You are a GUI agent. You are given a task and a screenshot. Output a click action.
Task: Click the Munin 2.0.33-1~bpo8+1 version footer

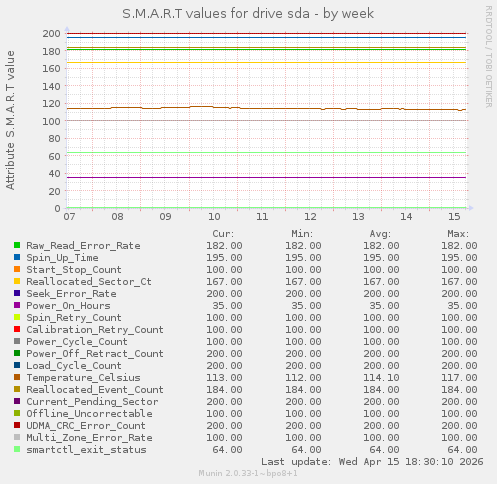[x=248, y=473]
